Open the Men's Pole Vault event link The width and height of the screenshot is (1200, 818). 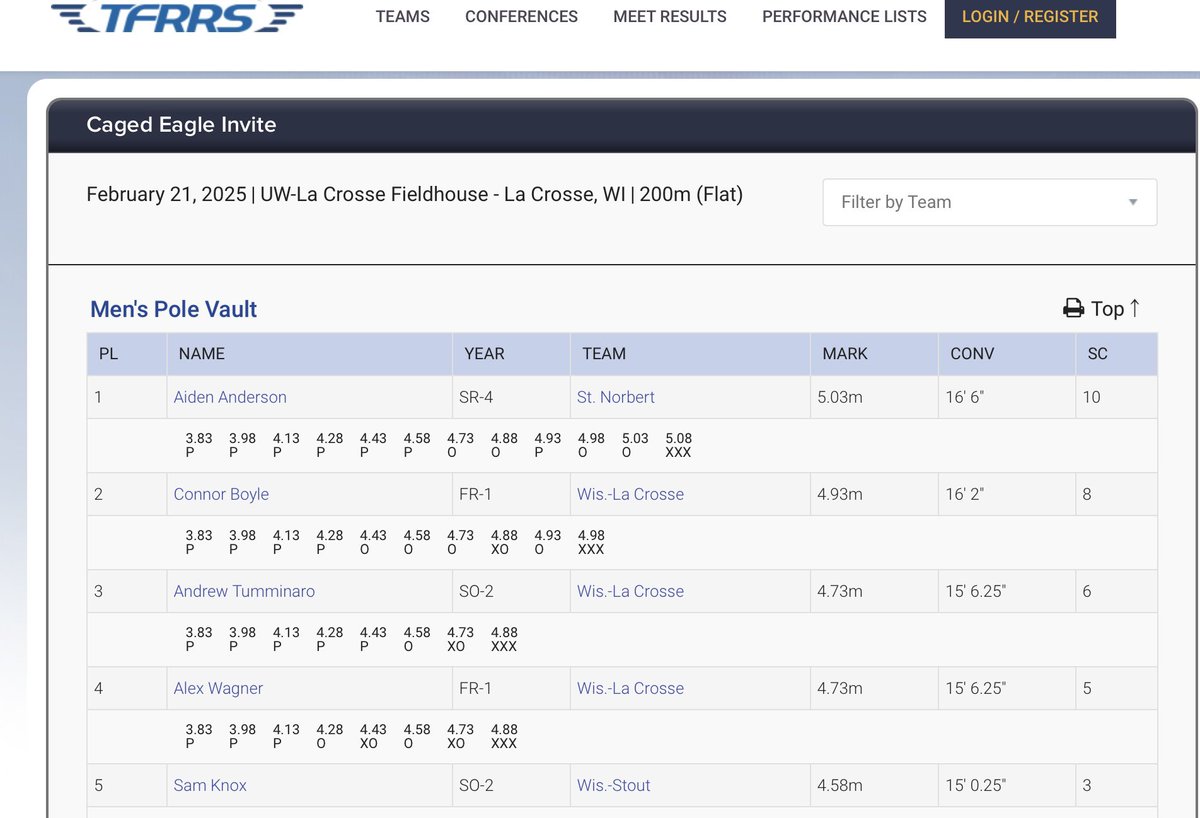coord(174,310)
